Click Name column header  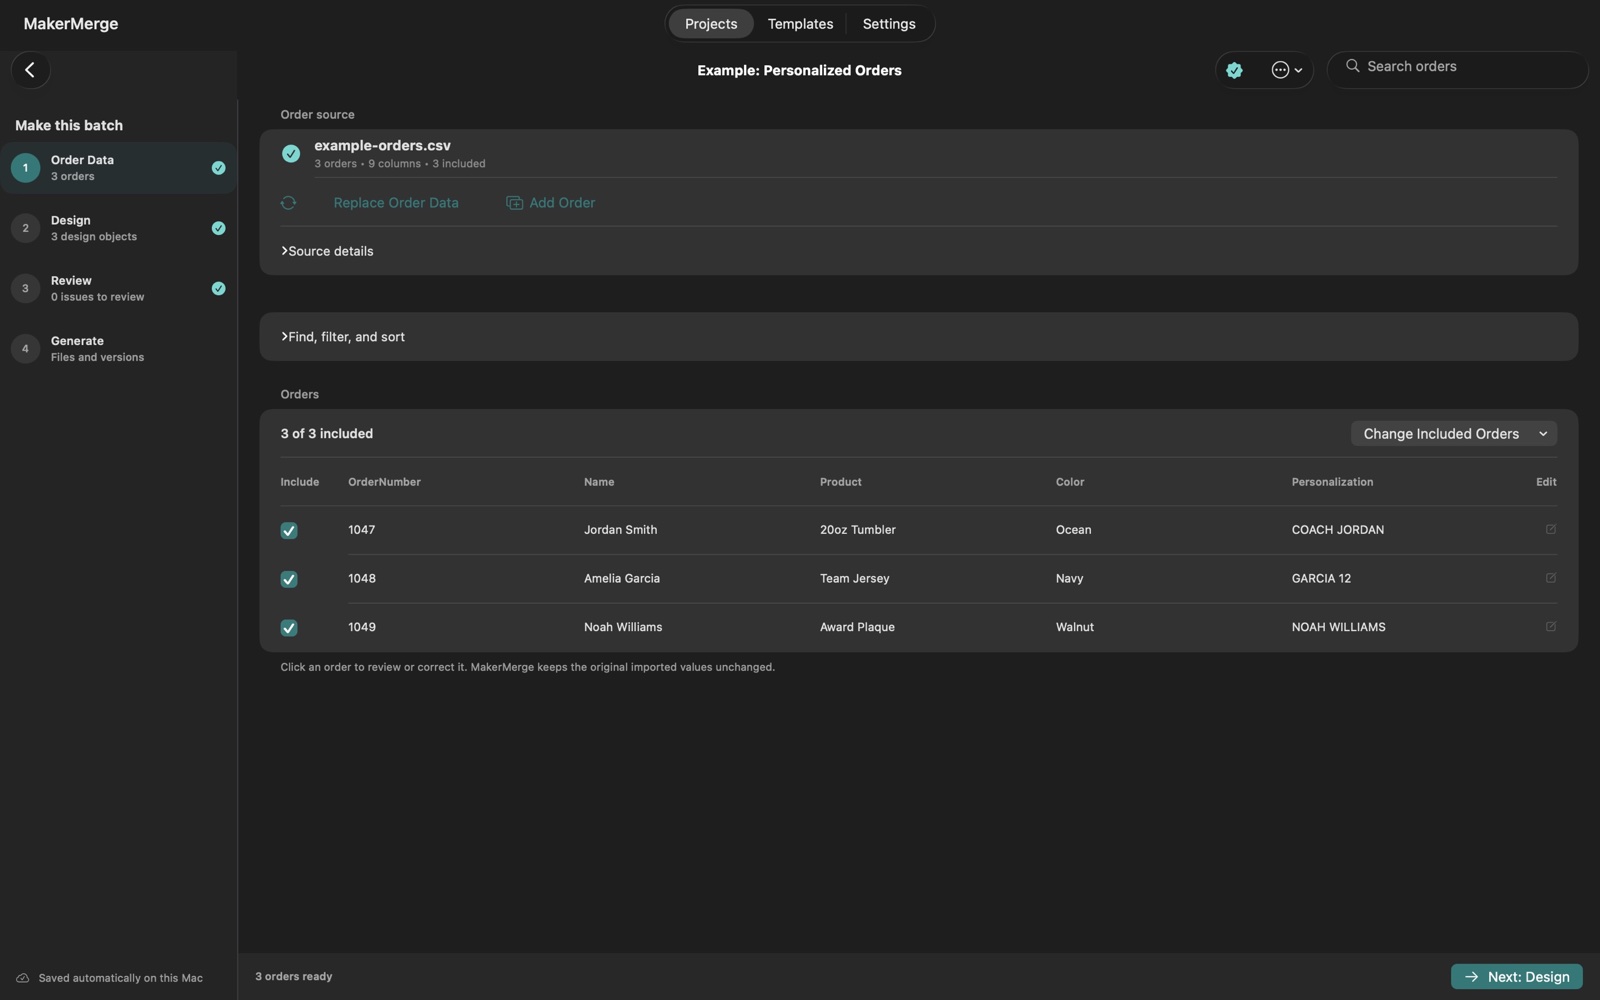599,482
